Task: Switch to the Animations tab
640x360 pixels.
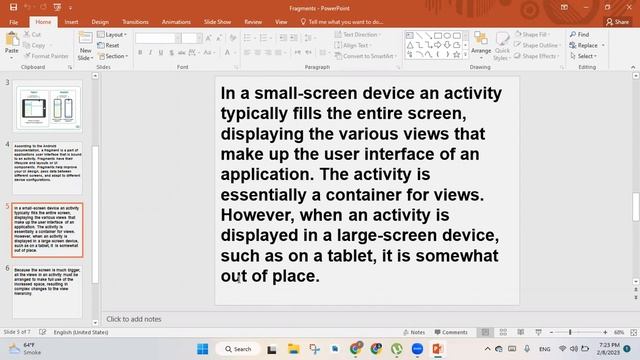Action: click(176, 22)
